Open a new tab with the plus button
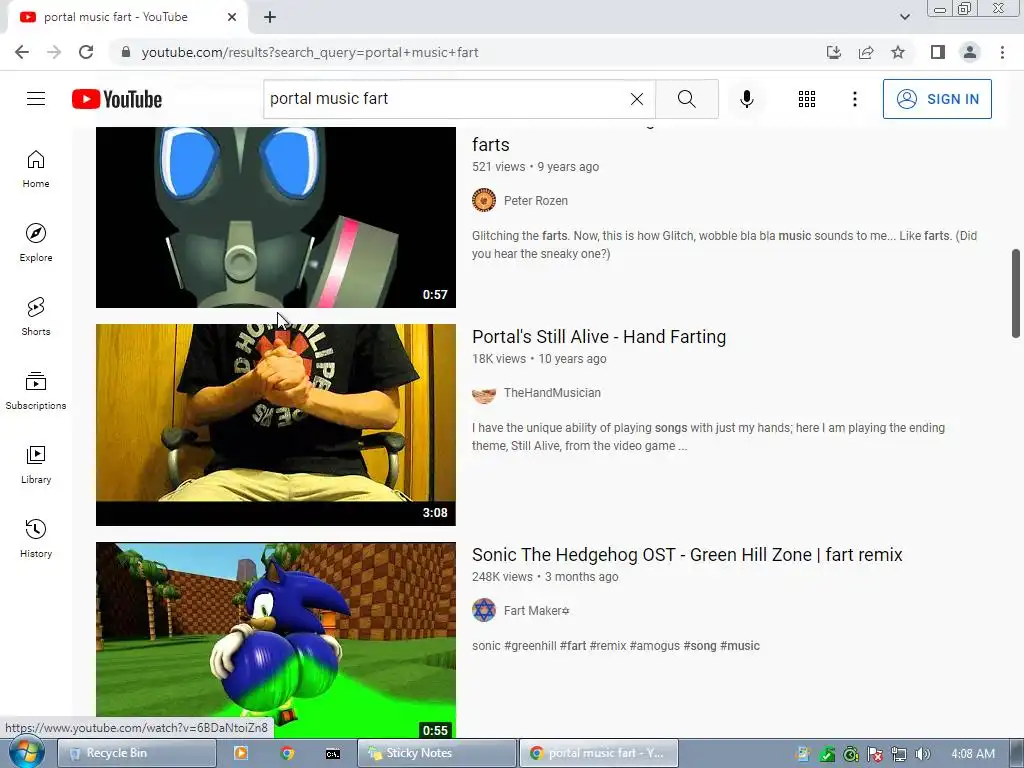This screenshot has width=1024, height=768. [270, 18]
